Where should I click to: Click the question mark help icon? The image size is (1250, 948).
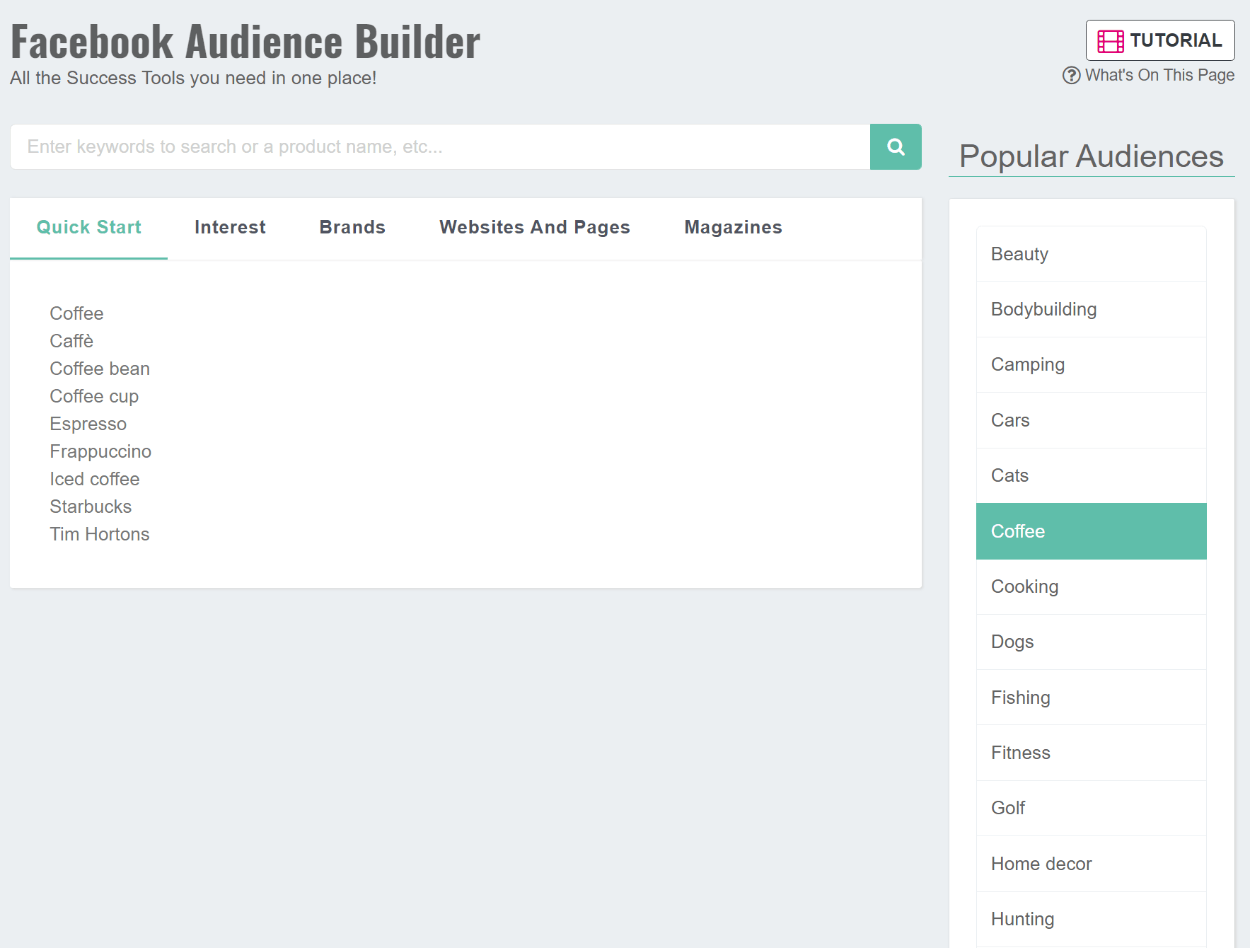click(x=1071, y=75)
